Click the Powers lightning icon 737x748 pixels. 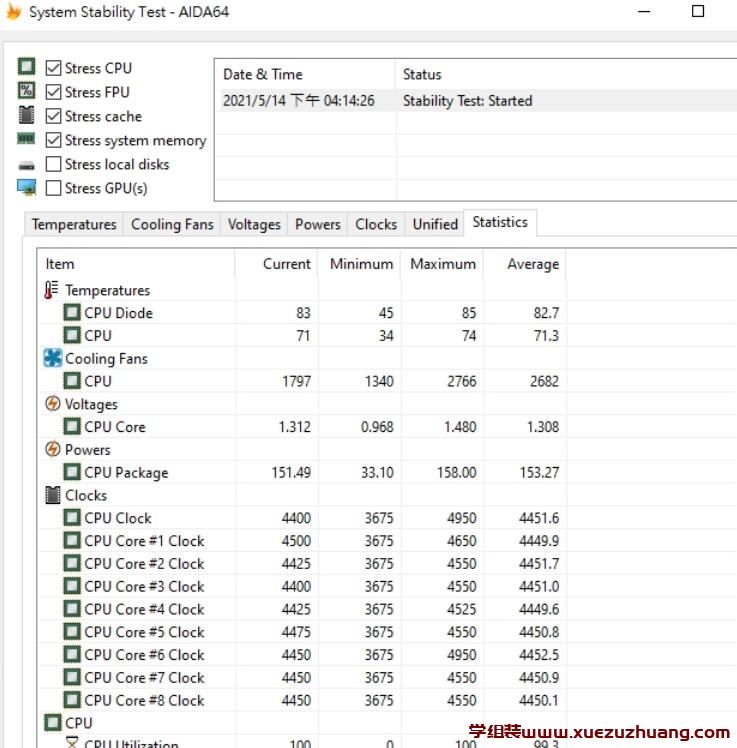(x=52, y=449)
